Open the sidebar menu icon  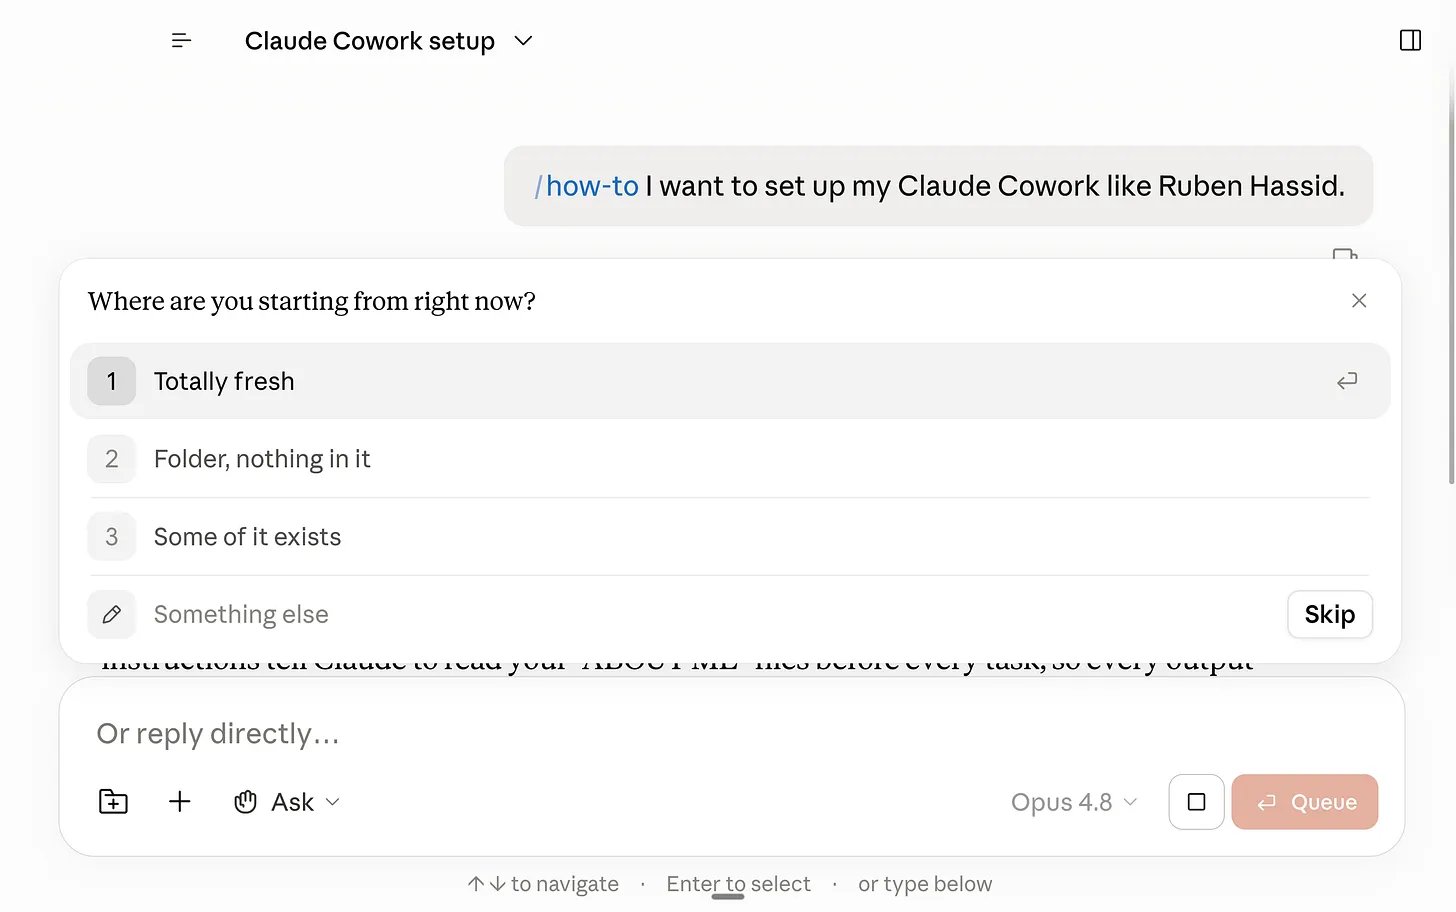[x=181, y=40]
